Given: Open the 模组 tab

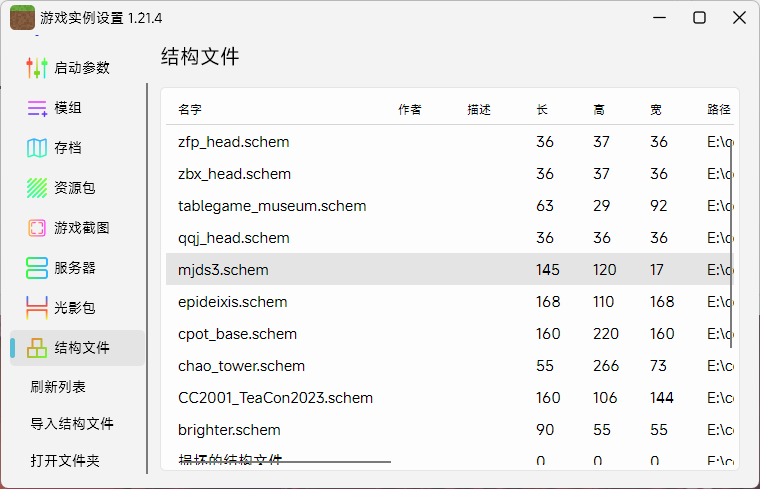Looking at the screenshot, I should pos(68,108).
